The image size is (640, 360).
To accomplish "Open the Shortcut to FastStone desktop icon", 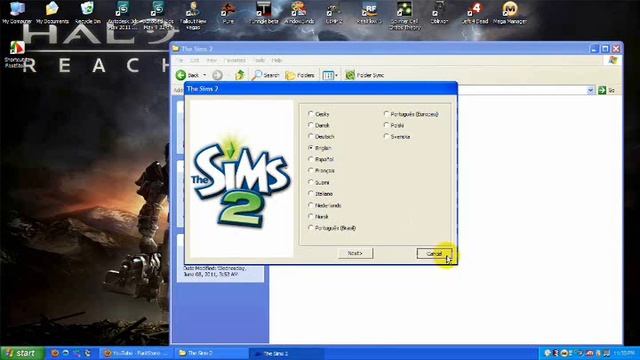I will pos(17,54).
